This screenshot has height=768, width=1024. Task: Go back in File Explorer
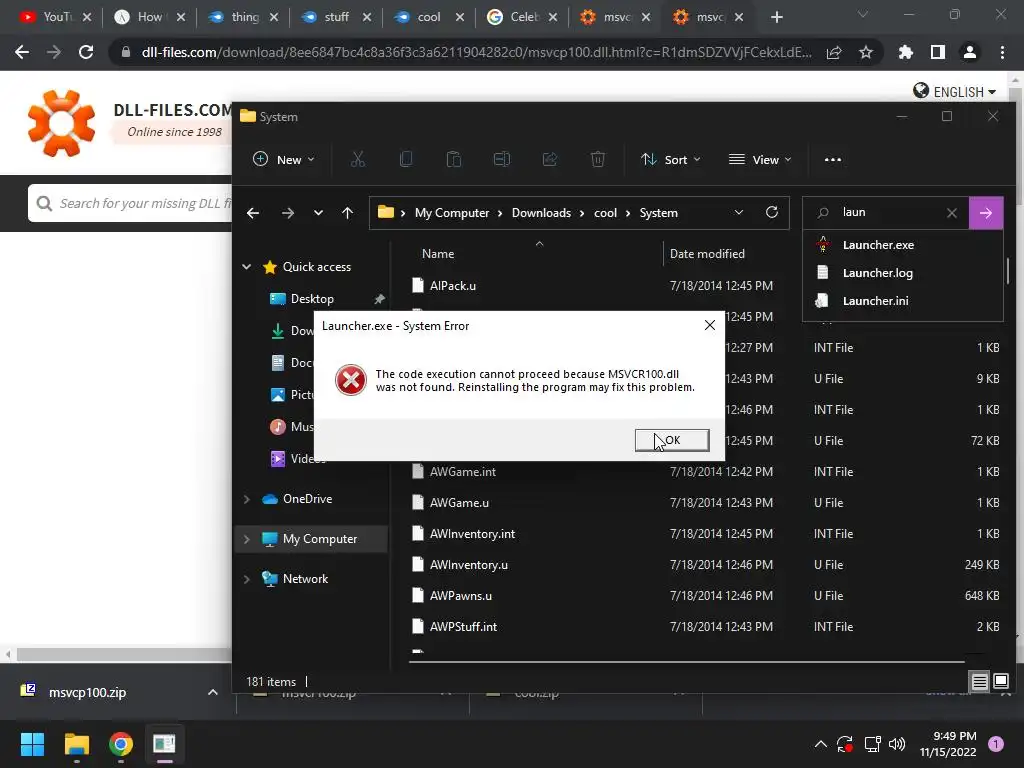click(253, 213)
